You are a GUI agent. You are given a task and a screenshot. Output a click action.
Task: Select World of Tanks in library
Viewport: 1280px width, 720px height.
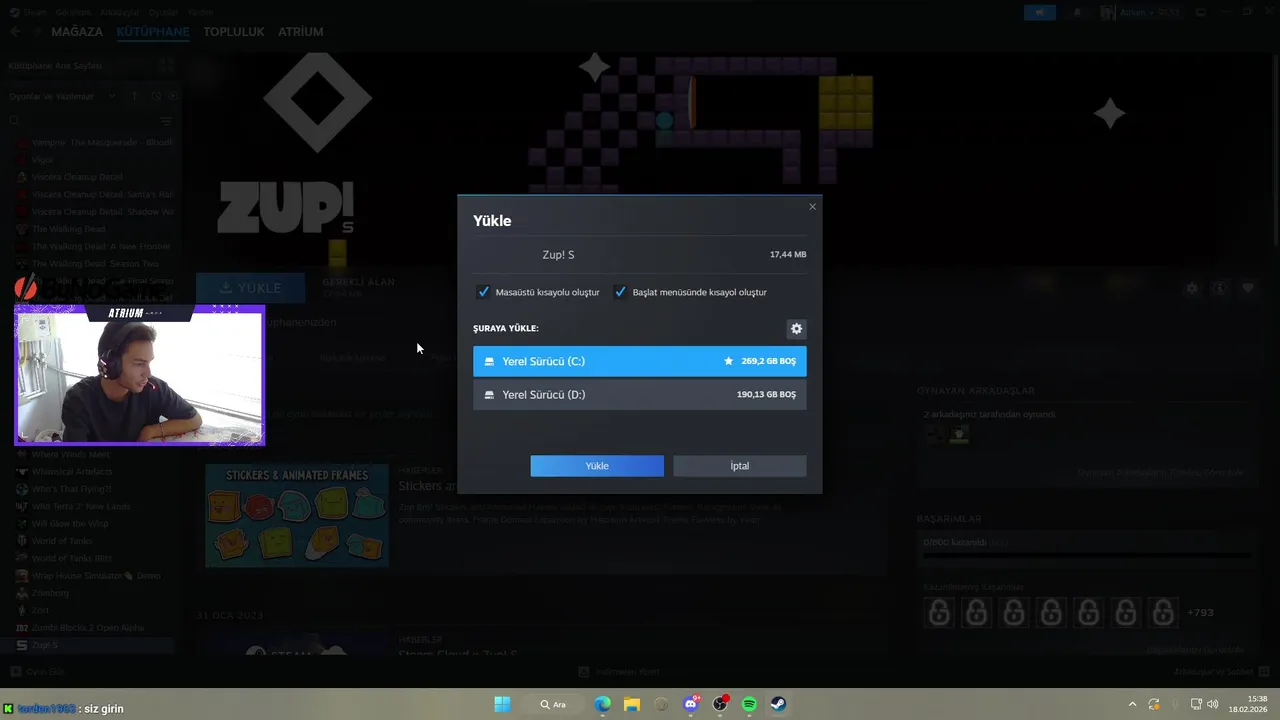[x=95, y=541]
